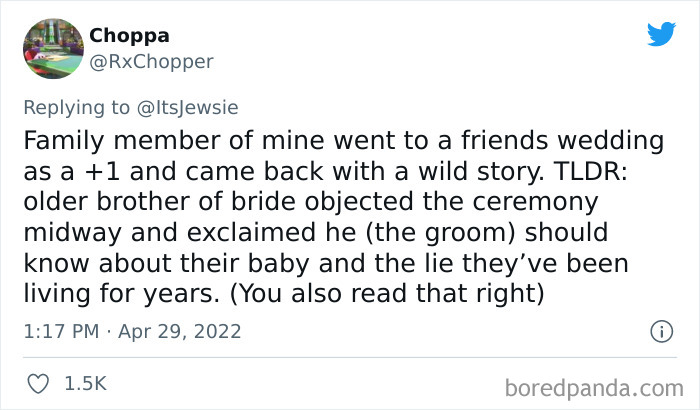Click '(You also read that right)' text

click(387, 294)
